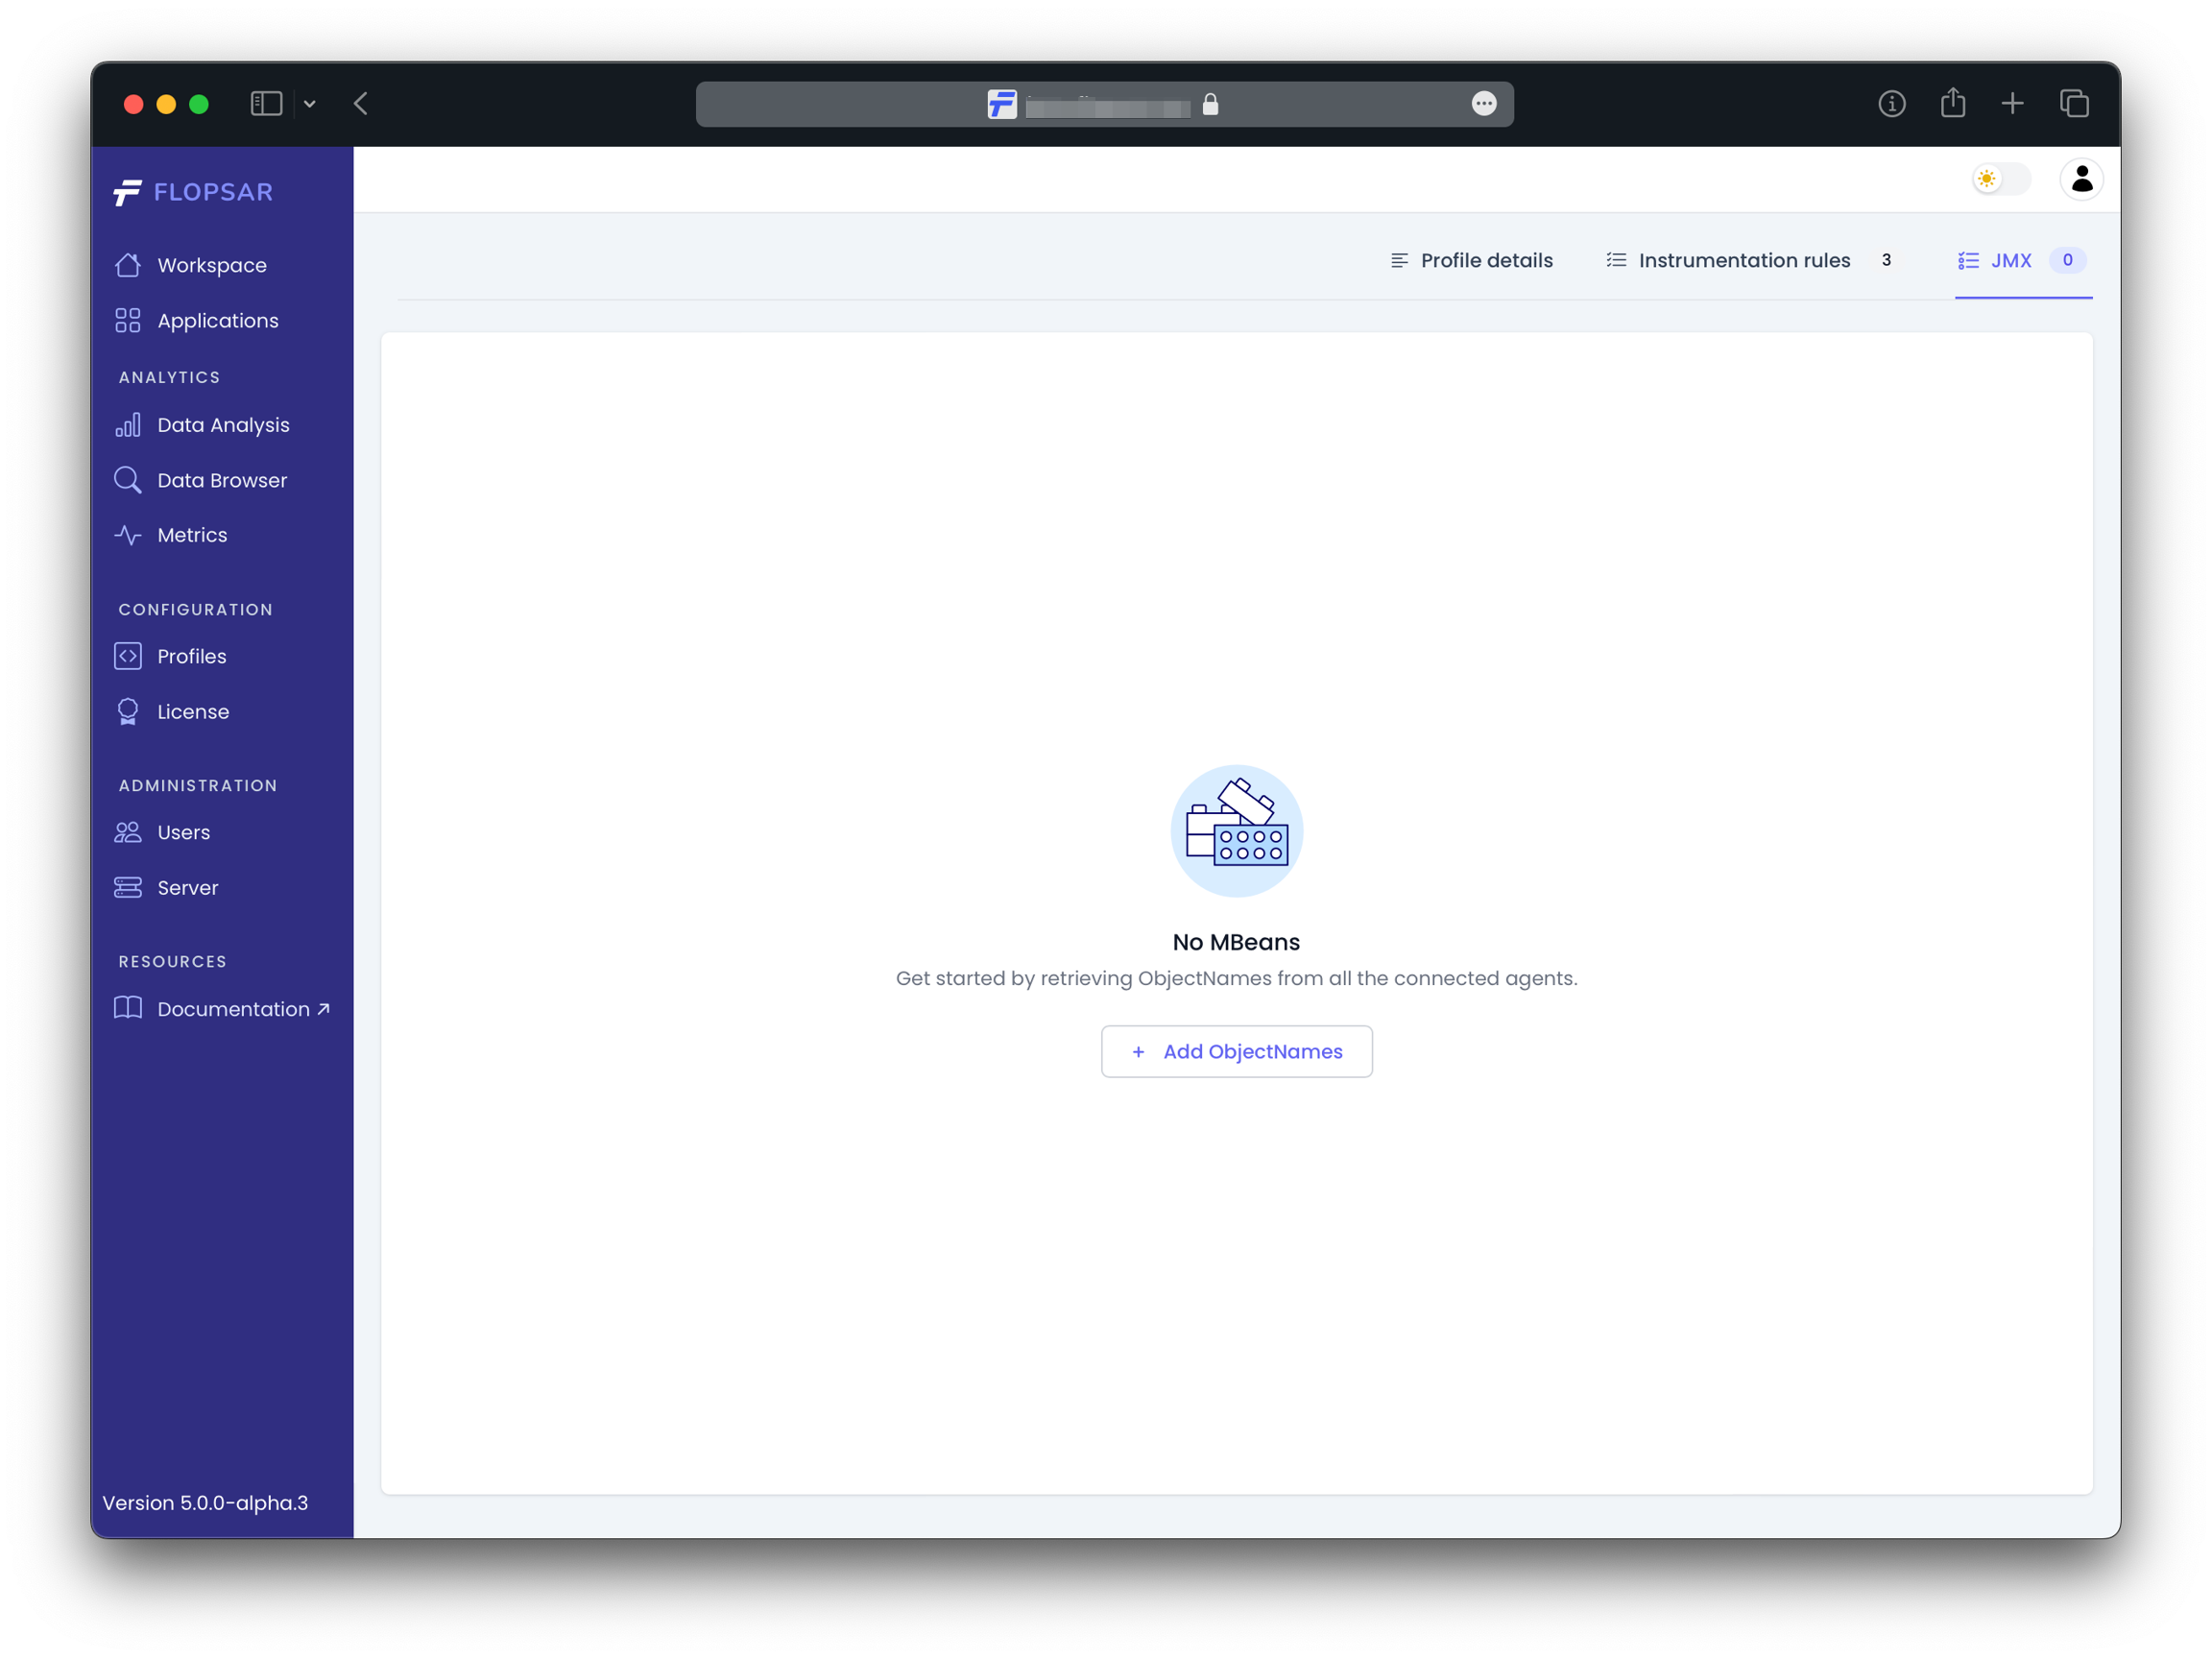Open the page options ellipsis in the address bar

(1483, 104)
